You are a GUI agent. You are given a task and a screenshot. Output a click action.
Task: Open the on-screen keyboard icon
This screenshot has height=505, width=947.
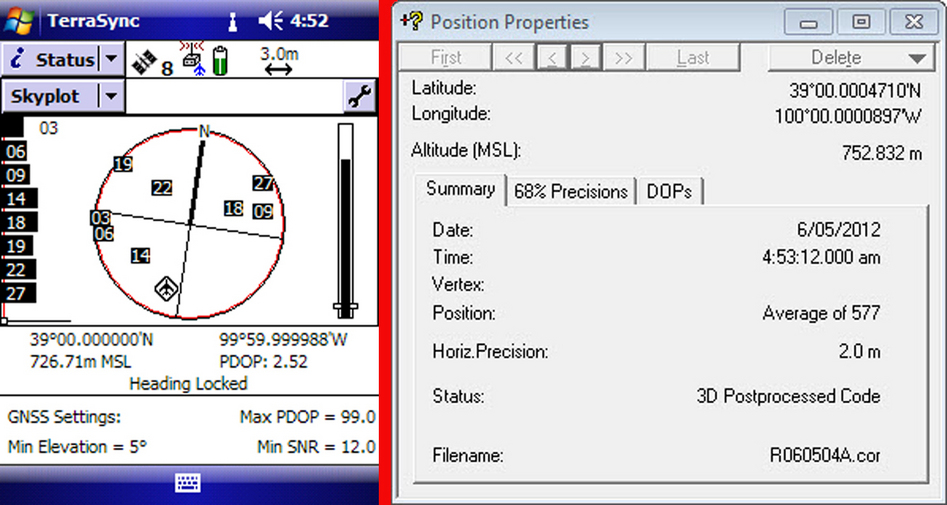coord(188,483)
